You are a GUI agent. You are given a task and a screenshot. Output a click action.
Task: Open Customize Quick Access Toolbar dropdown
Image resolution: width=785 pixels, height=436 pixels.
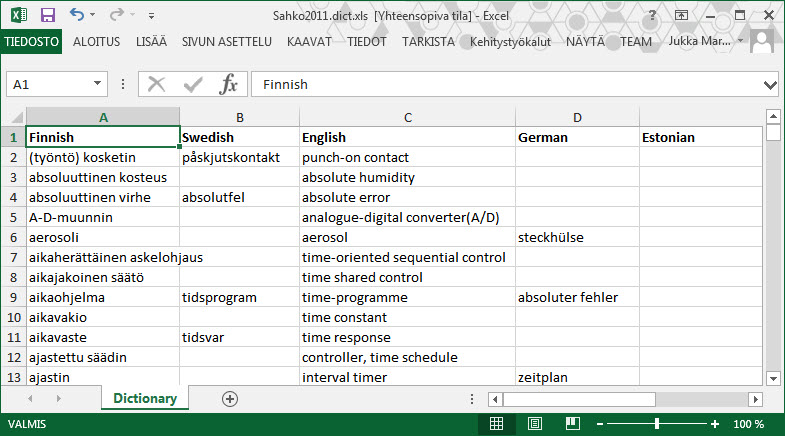[x=151, y=16]
